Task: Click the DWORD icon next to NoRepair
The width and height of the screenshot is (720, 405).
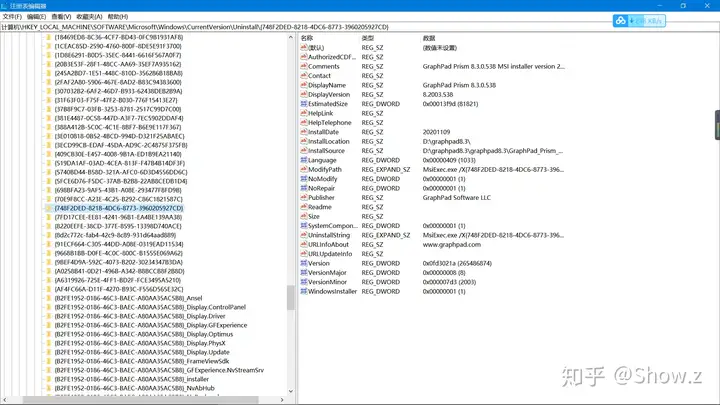Action: pos(304,188)
